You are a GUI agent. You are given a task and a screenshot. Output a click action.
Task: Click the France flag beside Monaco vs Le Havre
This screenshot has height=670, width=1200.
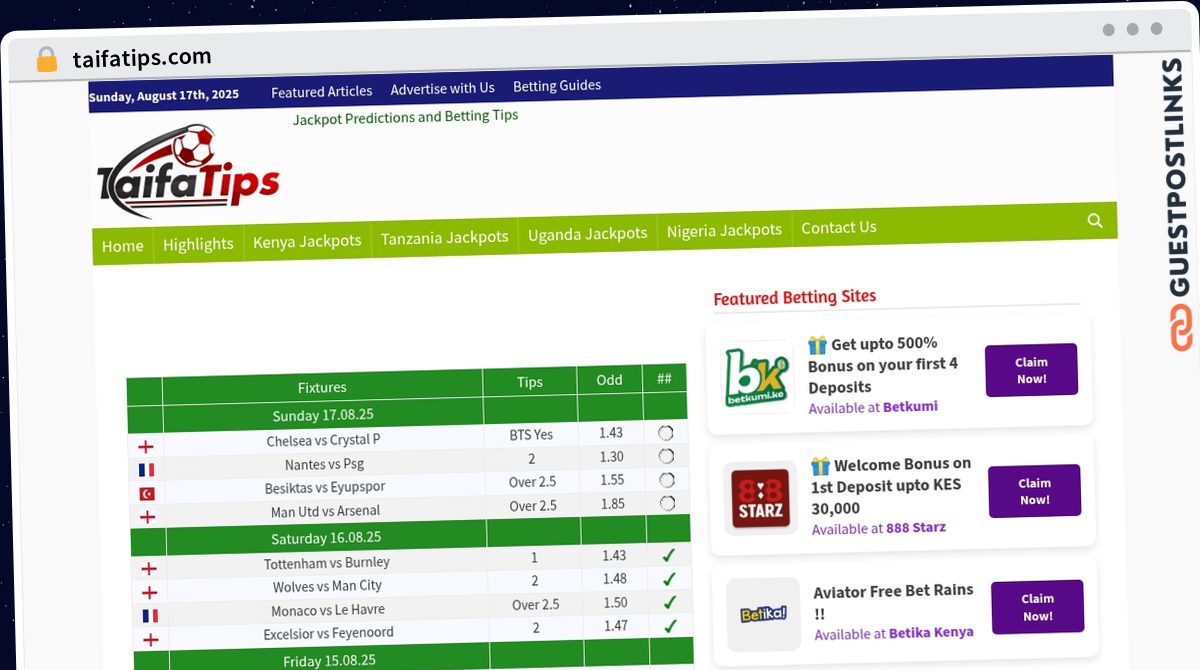(x=150, y=616)
